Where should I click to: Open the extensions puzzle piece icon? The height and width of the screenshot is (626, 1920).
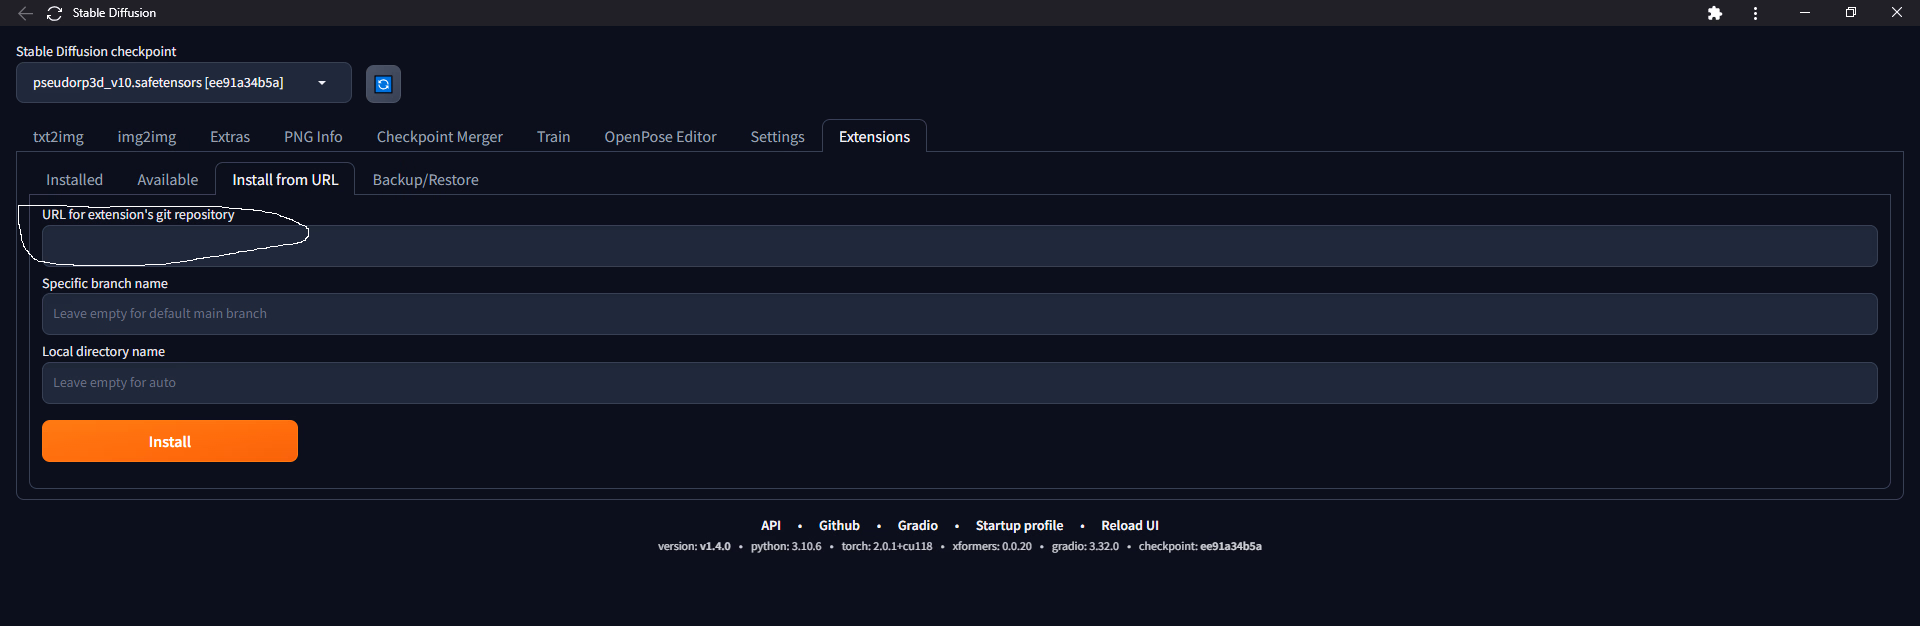tap(1714, 13)
